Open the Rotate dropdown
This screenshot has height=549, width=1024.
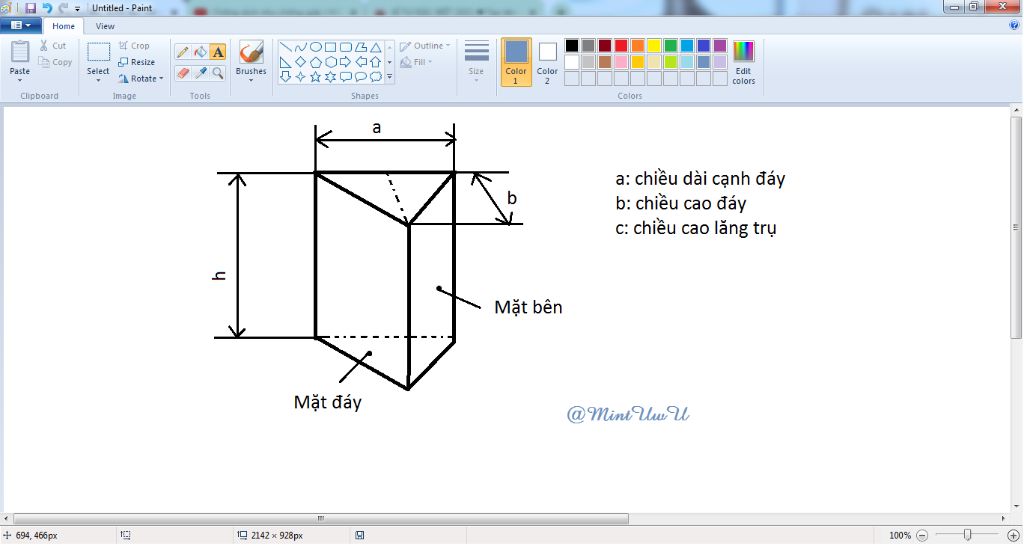point(141,78)
